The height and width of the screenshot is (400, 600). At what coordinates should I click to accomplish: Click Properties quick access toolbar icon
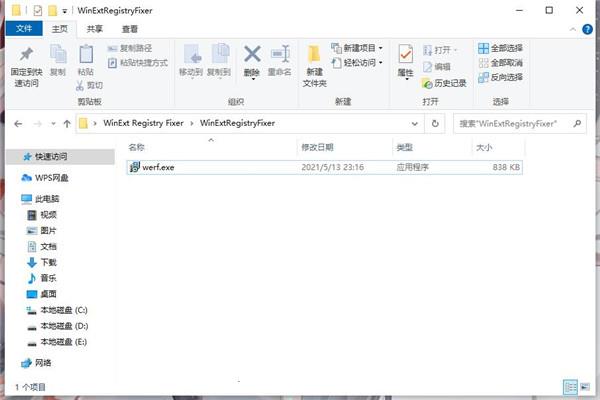point(38,10)
